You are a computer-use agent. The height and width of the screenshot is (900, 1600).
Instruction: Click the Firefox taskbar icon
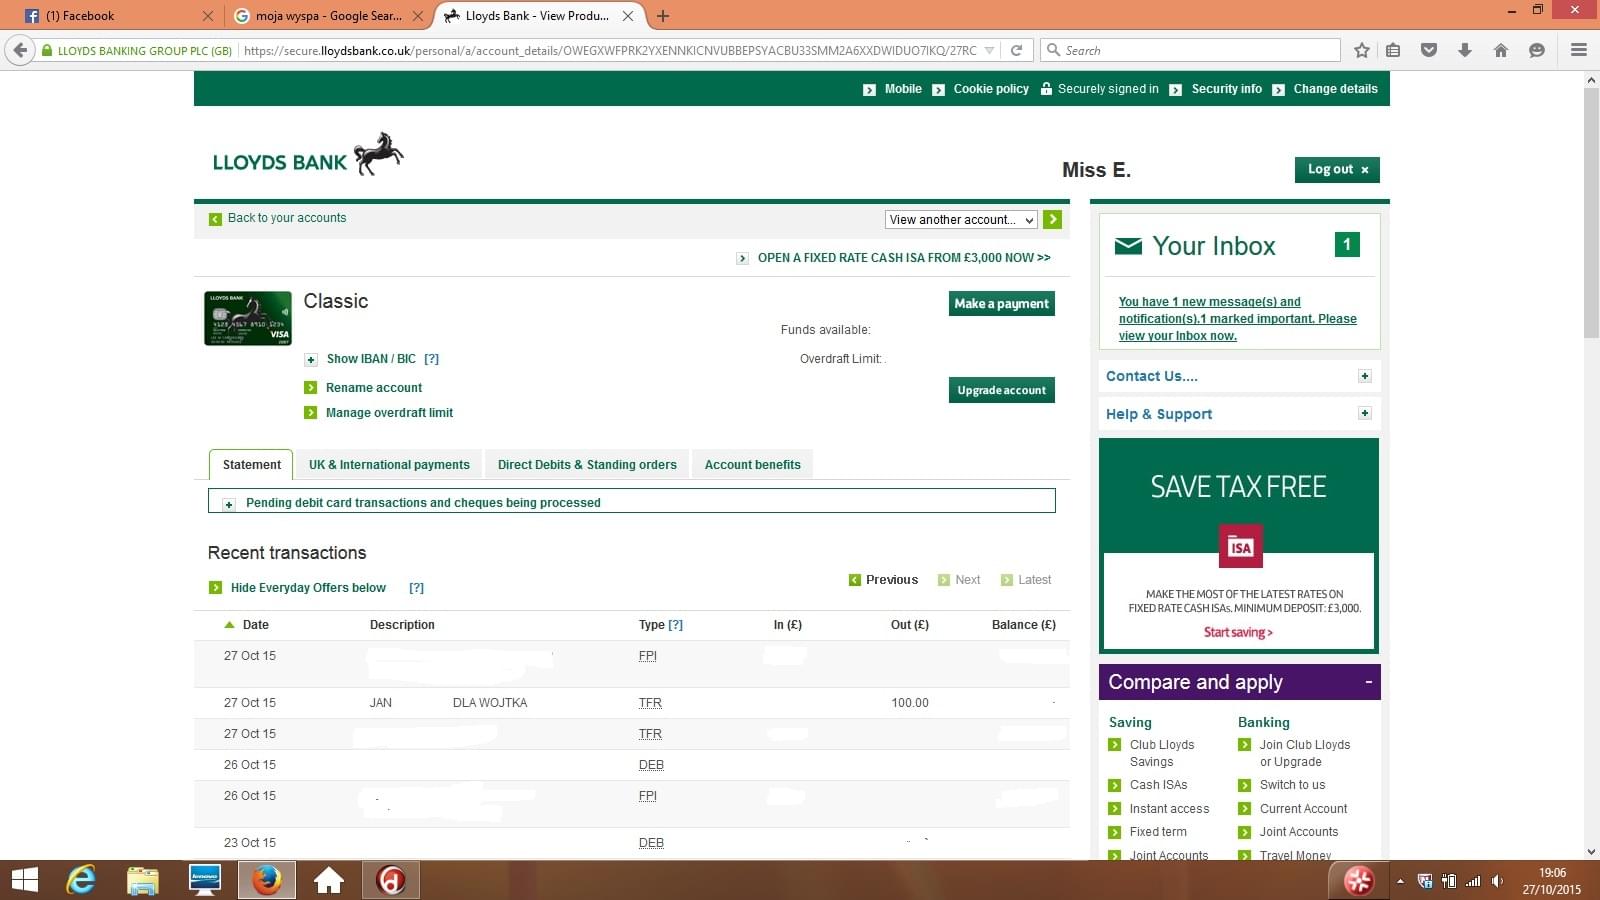(x=266, y=880)
